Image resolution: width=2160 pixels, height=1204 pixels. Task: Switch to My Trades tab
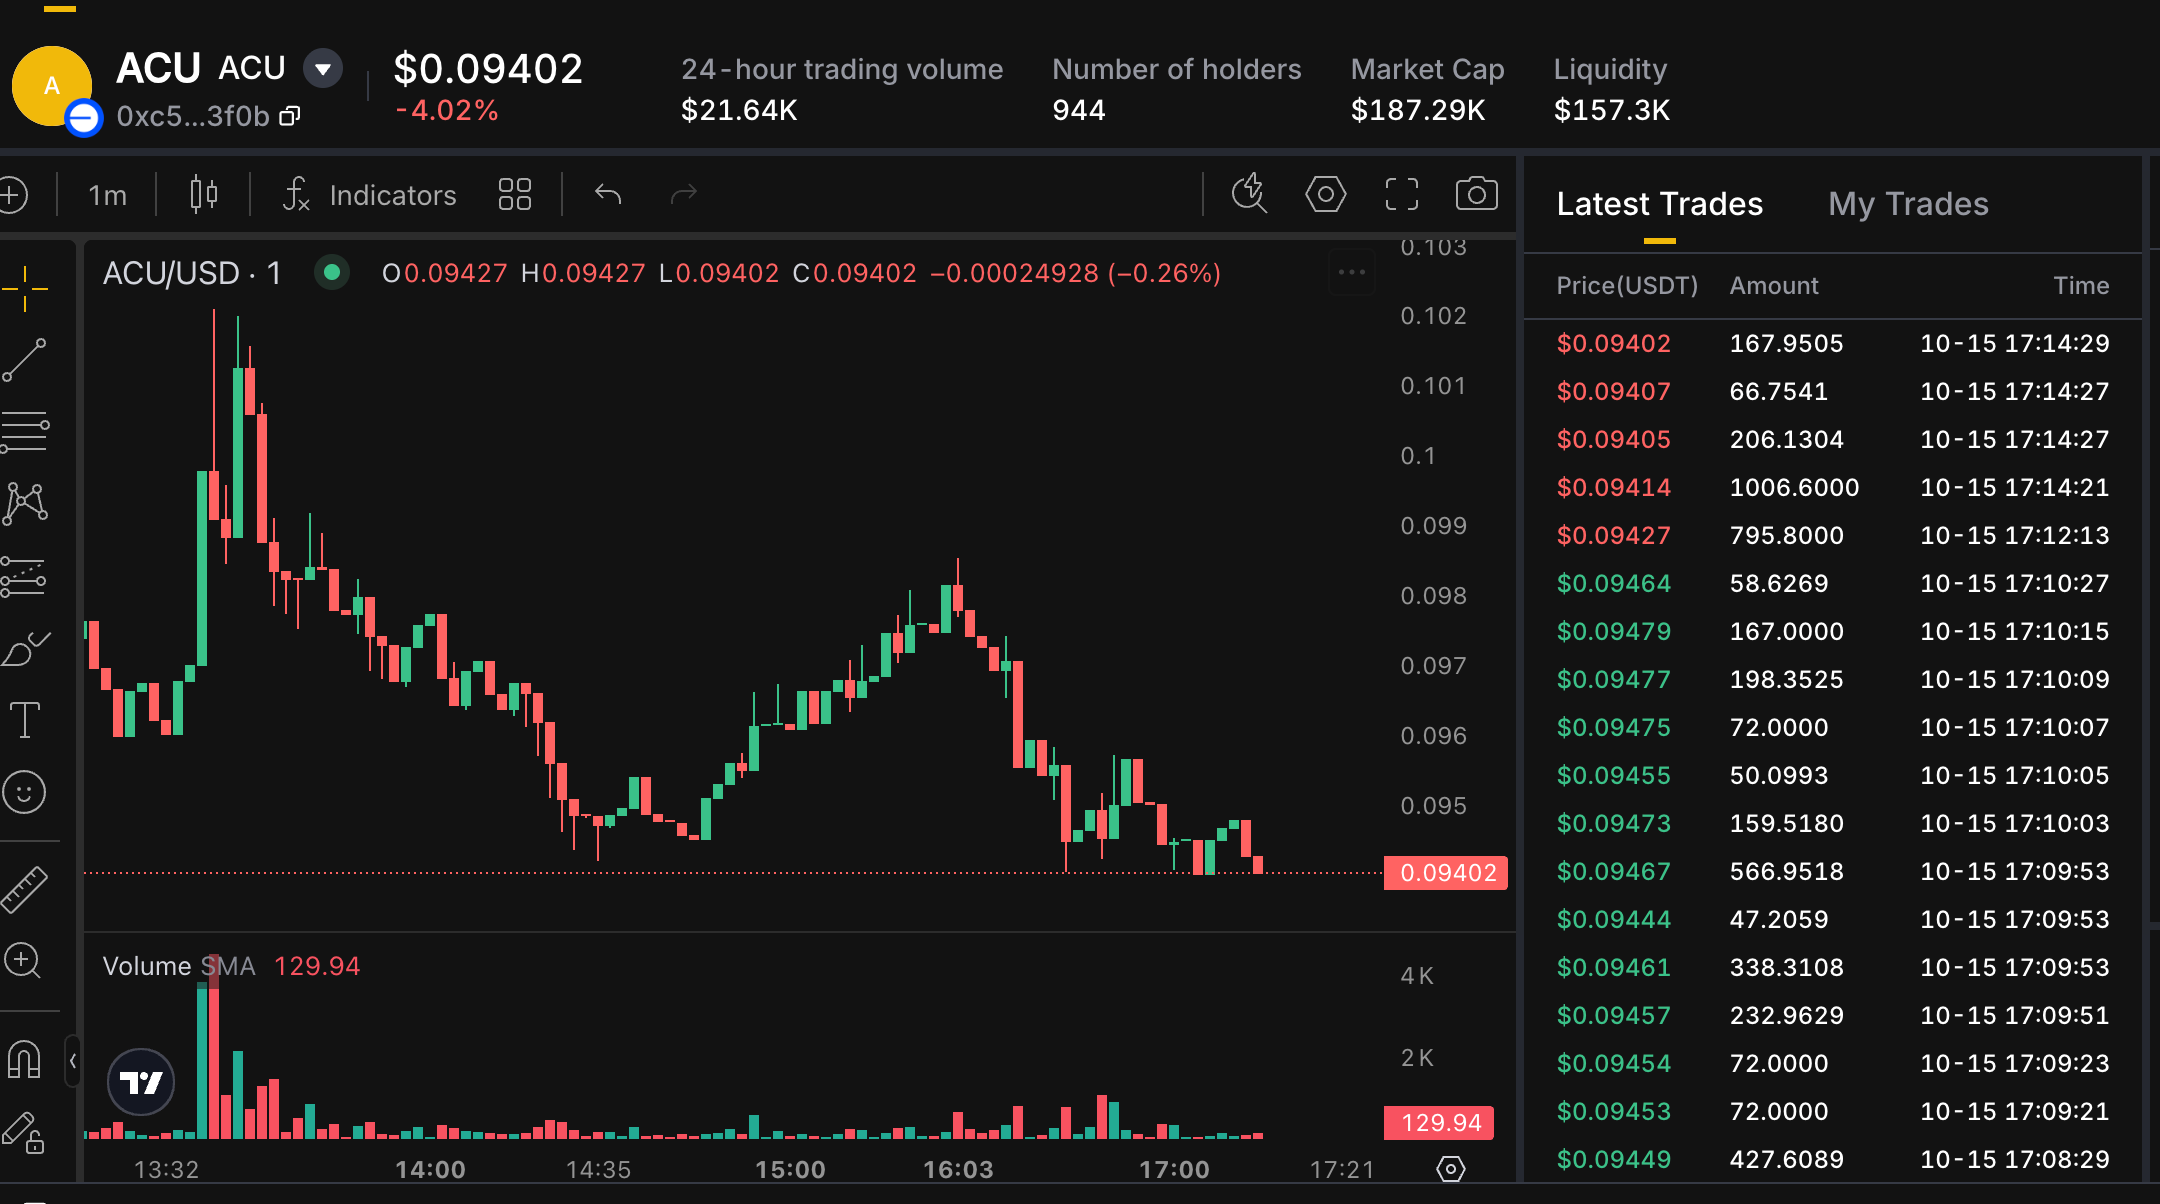pyautogui.click(x=1908, y=204)
